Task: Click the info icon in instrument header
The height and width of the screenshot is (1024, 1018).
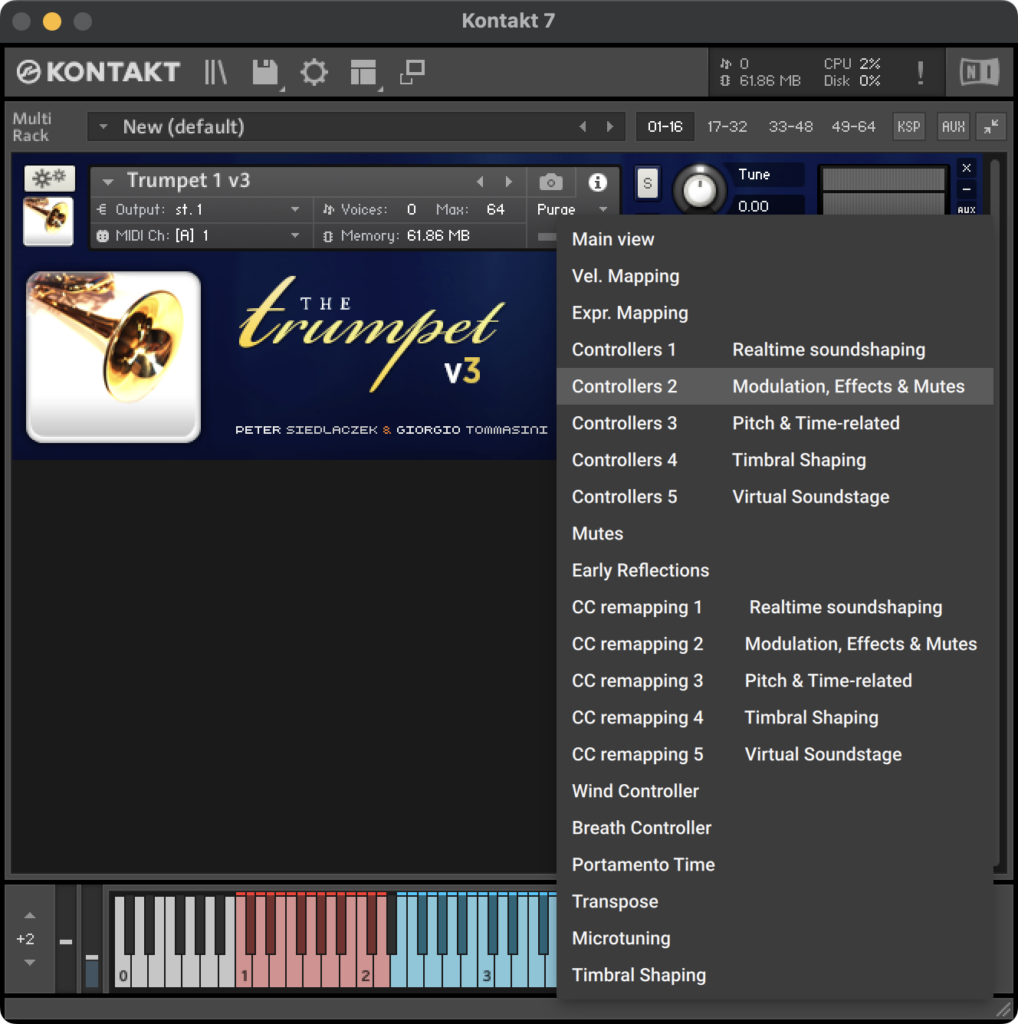Action: click(597, 182)
